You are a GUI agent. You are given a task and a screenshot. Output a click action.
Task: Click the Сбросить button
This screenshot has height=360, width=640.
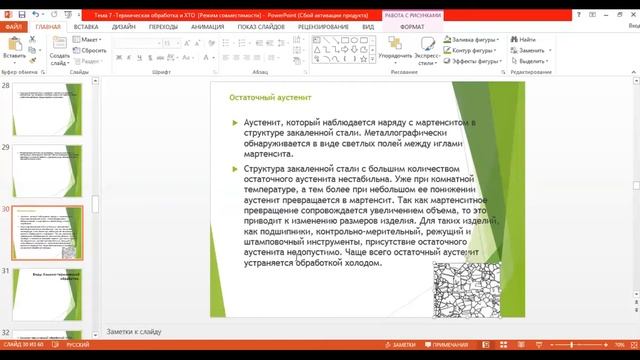click(90, 51)
